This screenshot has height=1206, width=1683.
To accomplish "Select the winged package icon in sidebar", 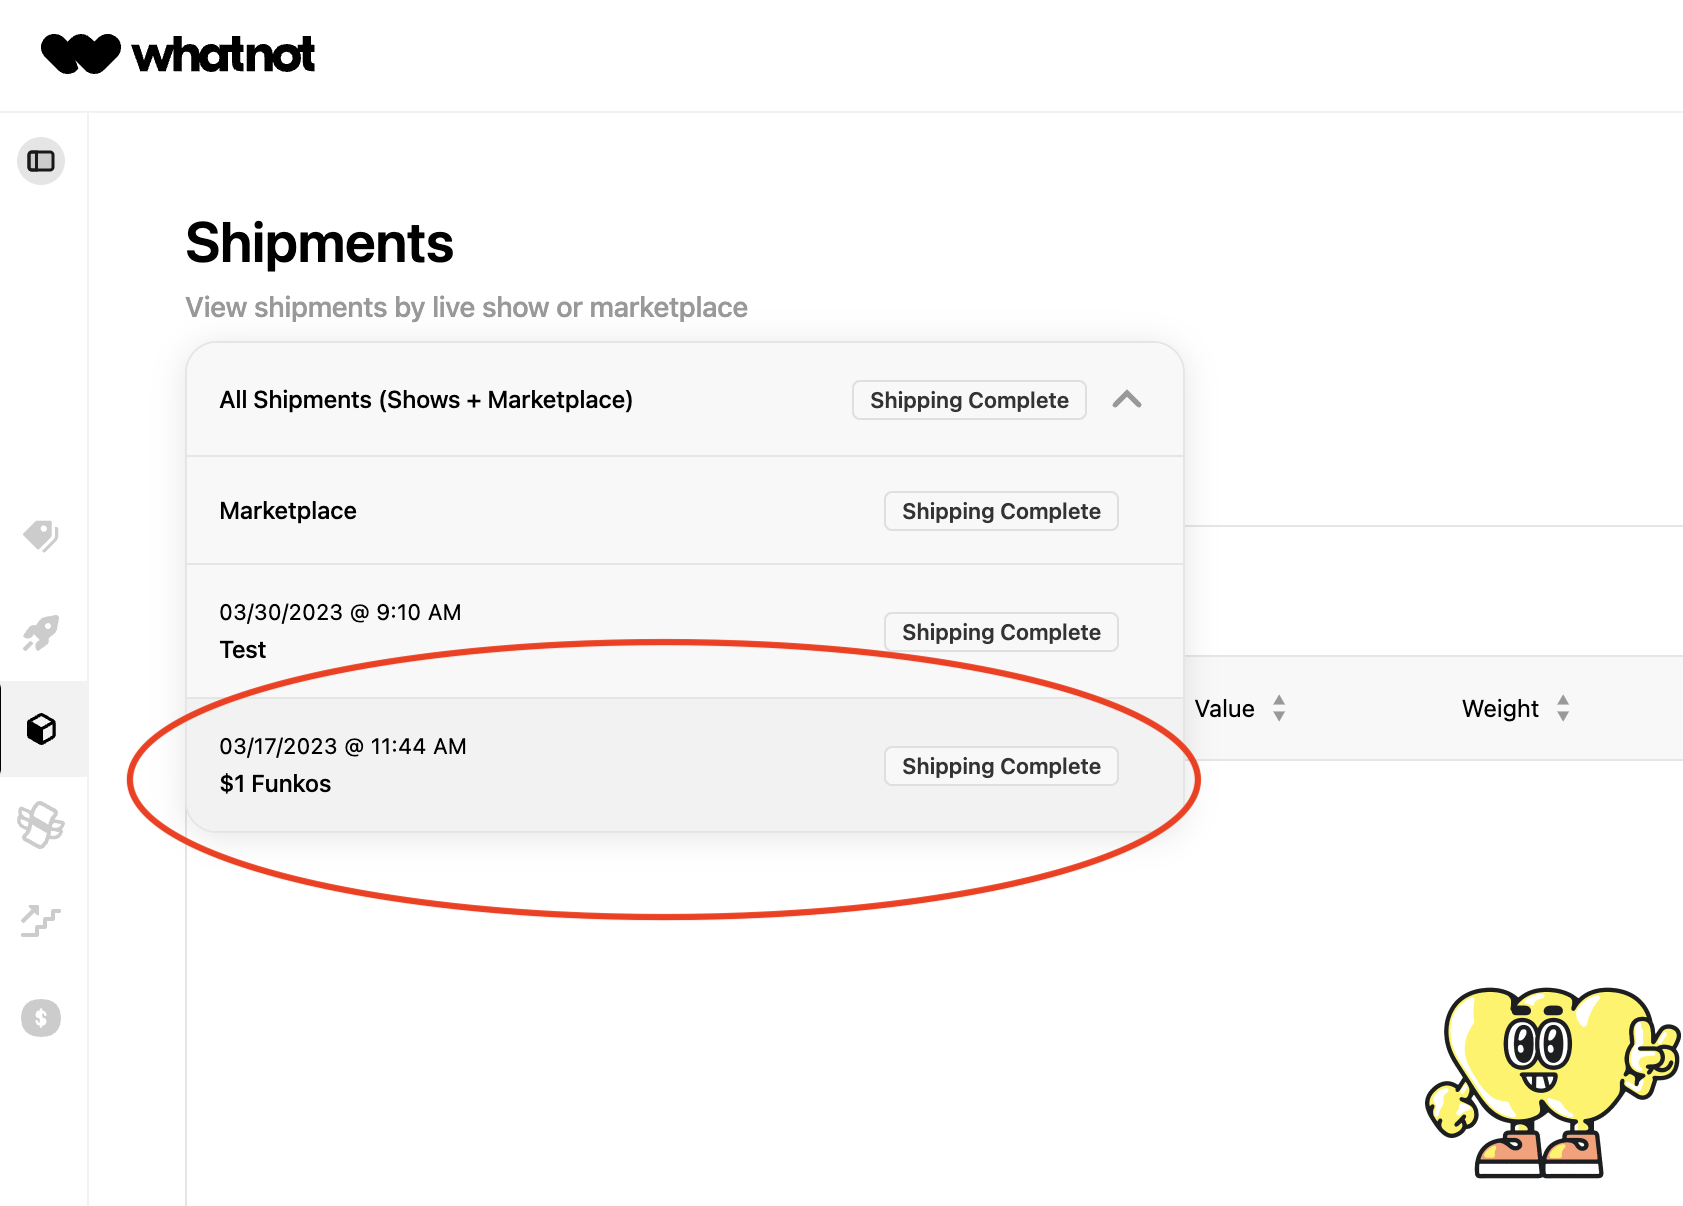I will pos(40,824).
